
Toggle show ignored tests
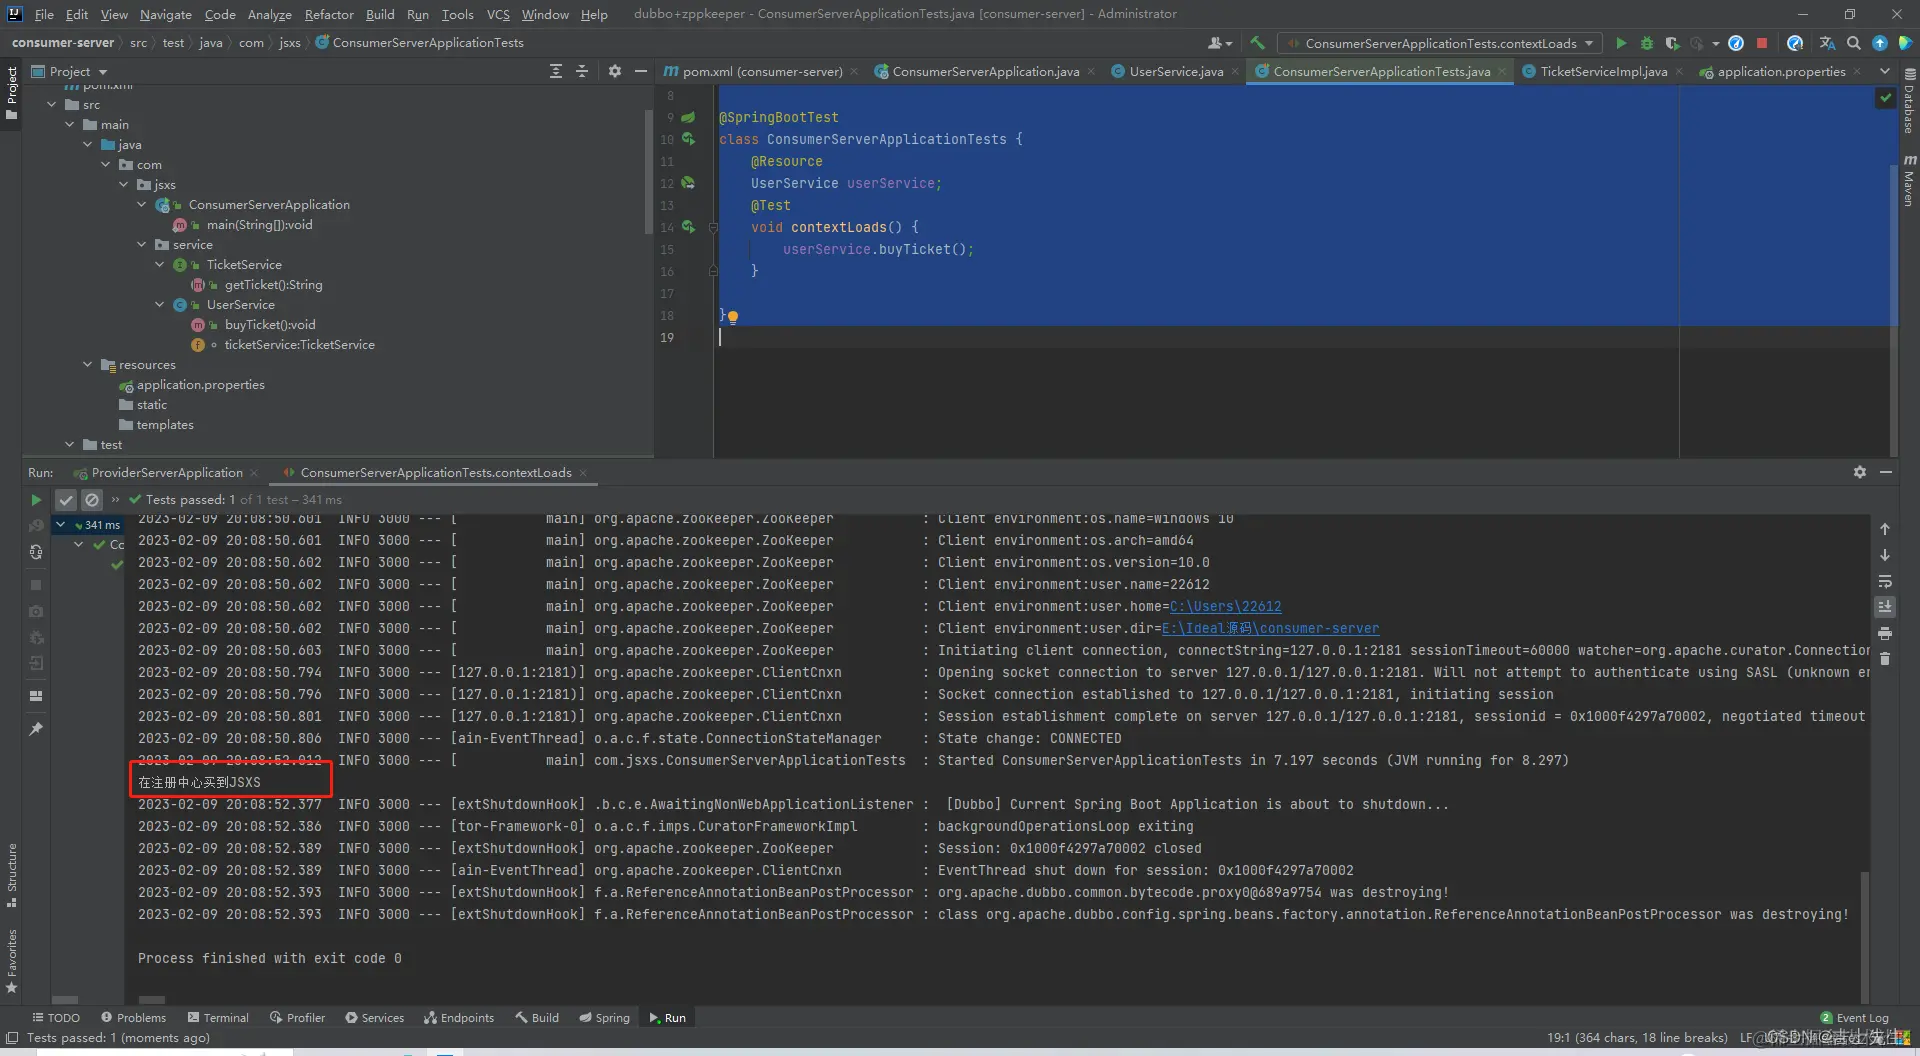[x=92, y=499]
